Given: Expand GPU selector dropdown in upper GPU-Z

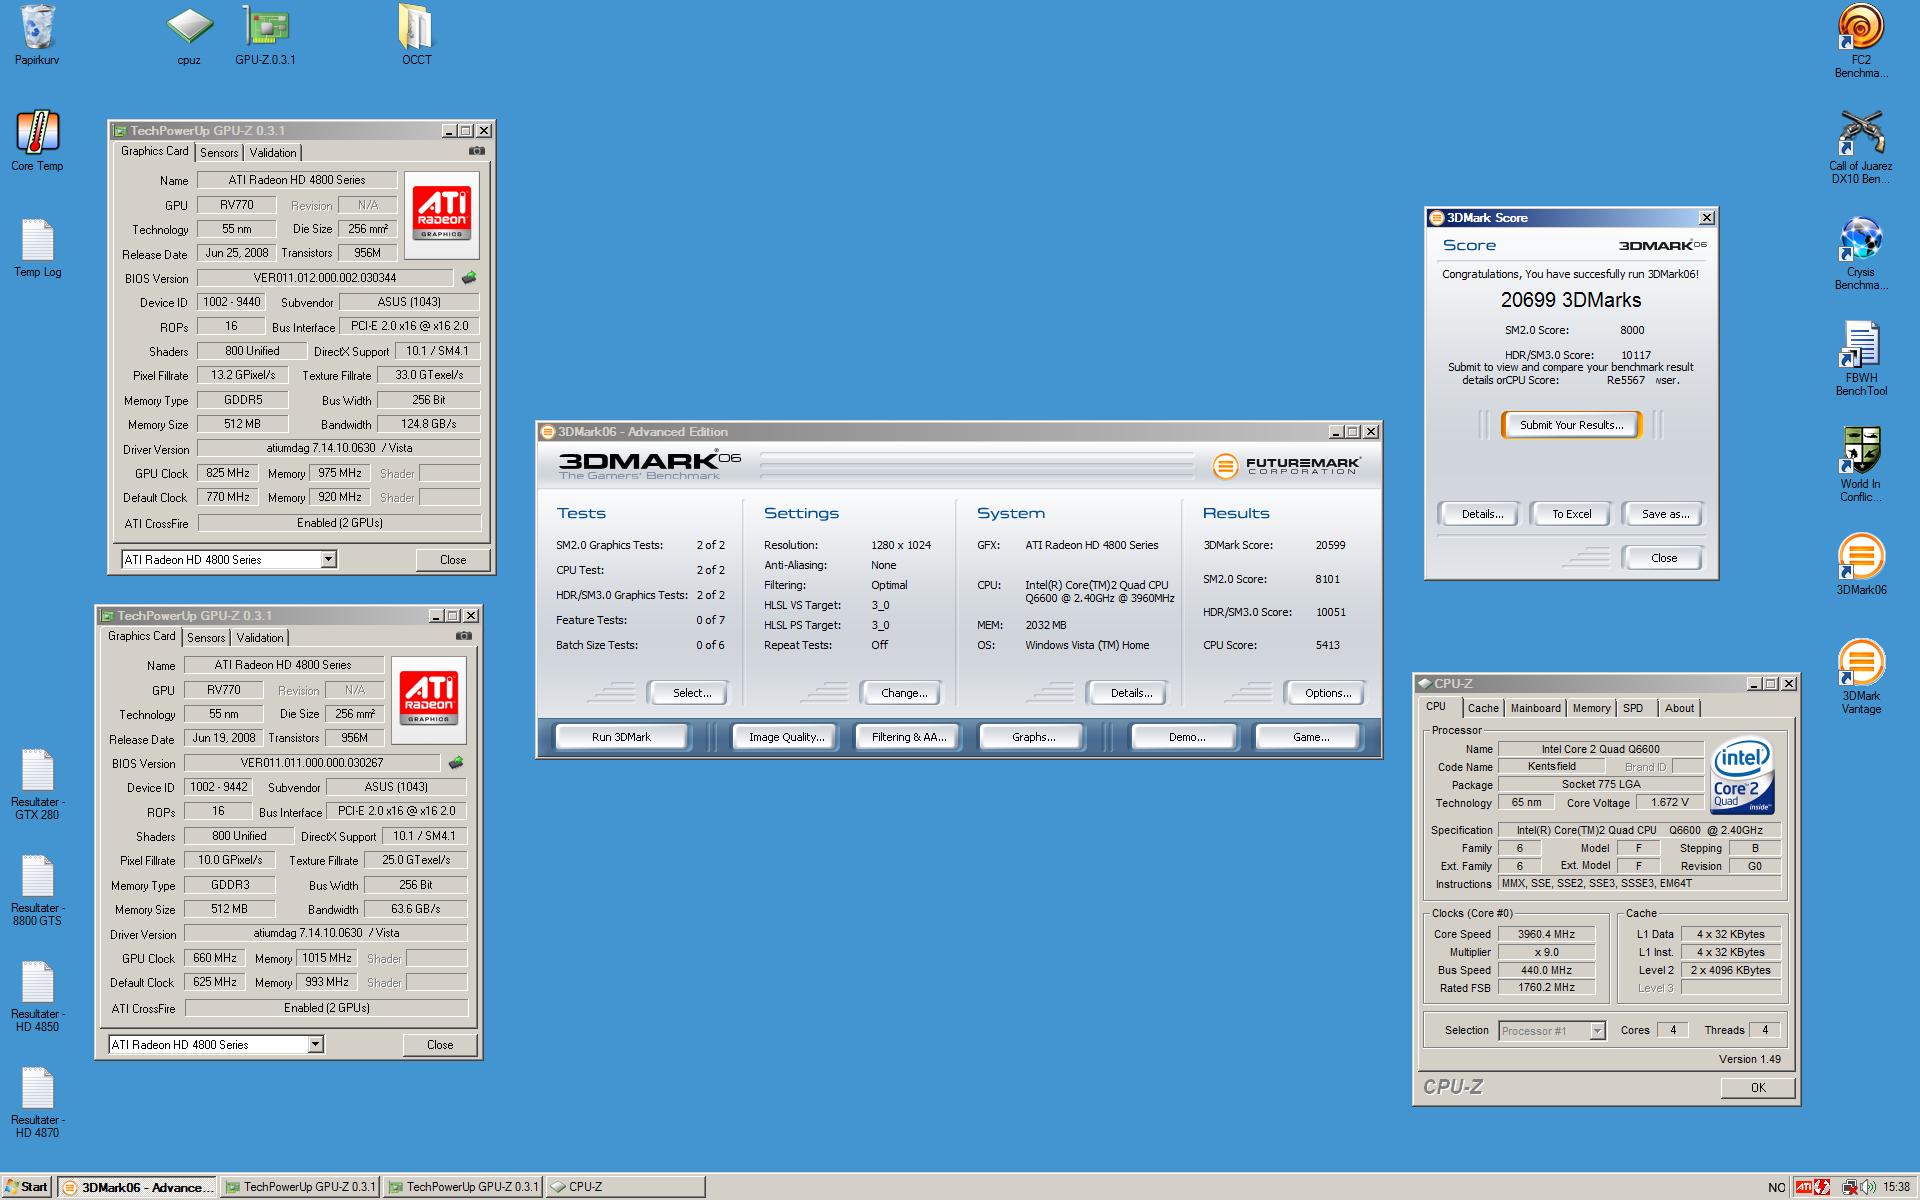Looking at the screenshot, I should [328, 560].
